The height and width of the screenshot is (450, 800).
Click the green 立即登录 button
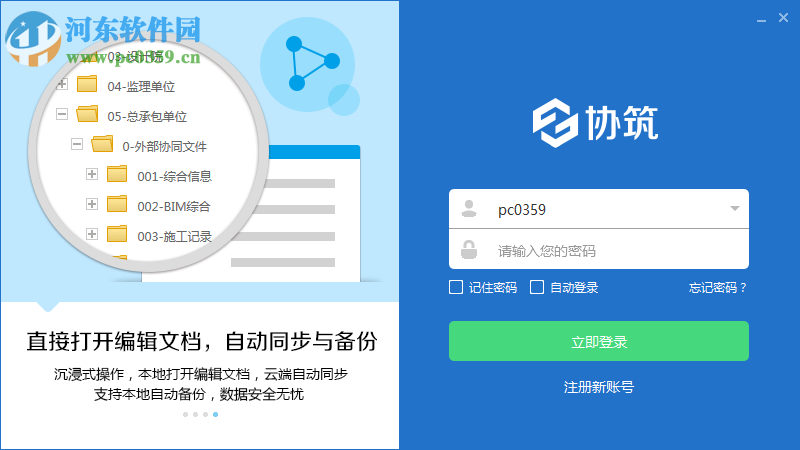[x=598, y=341]
